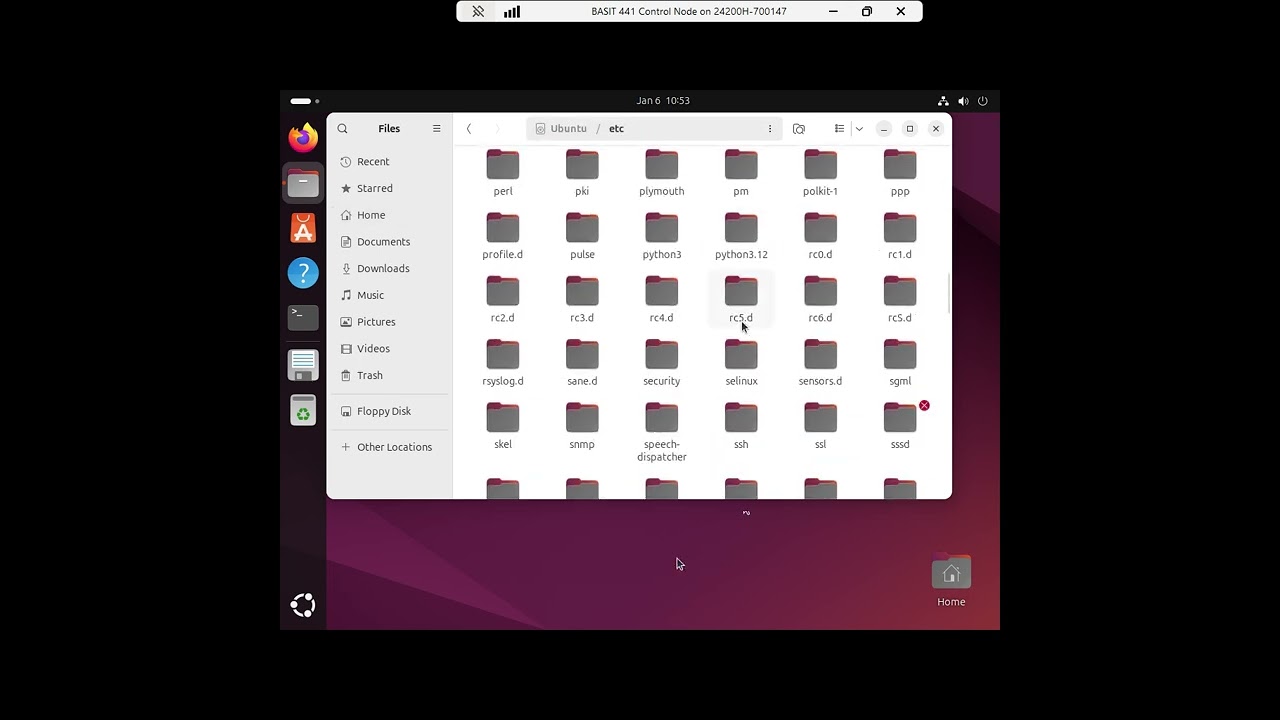This screenshot has height=720, width=1280.
Task: Open the clock showing Jan 6 10:53
Action: 663,101
